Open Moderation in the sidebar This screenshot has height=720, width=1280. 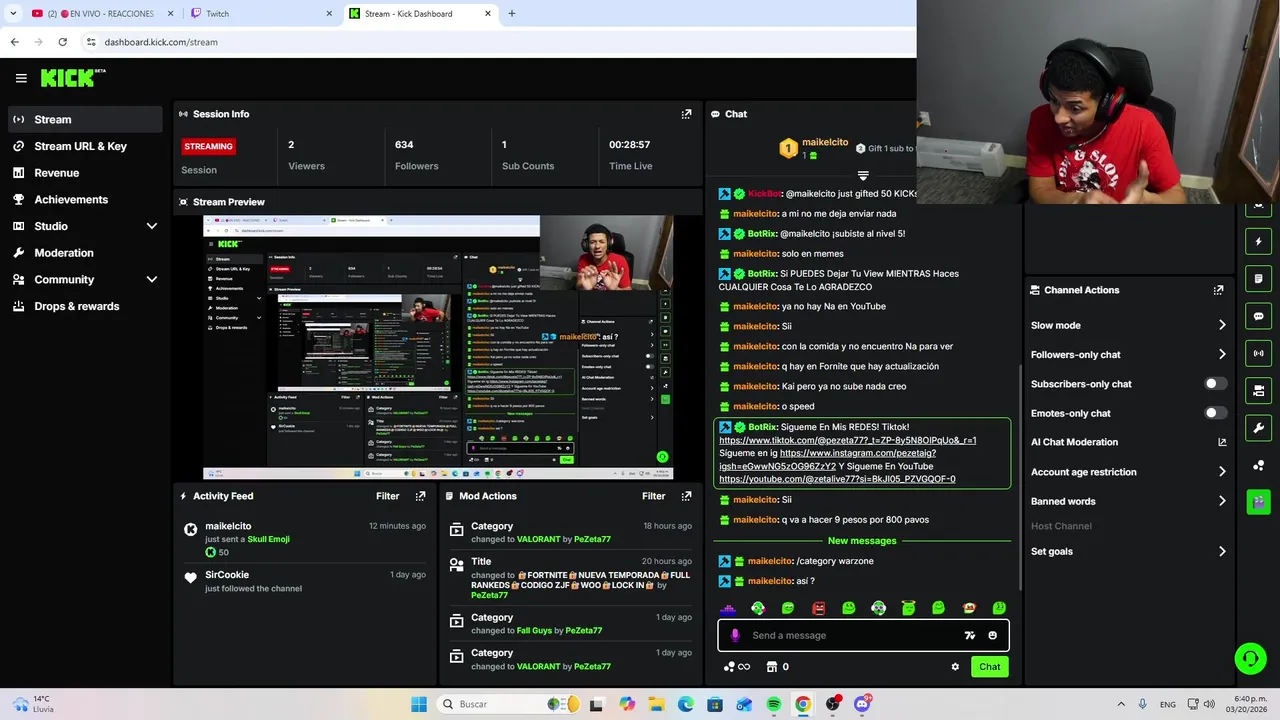[x=85, y=253]
